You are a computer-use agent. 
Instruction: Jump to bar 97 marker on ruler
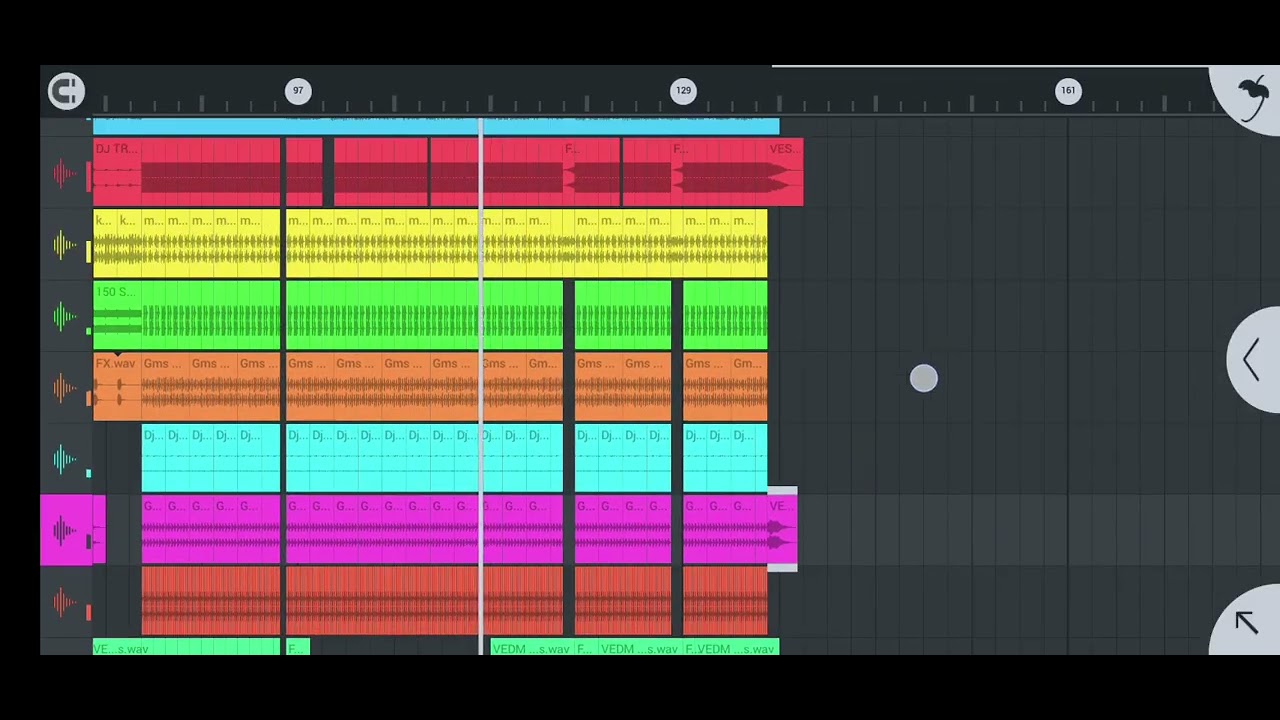pyautogui.click(x=298, y=91)
